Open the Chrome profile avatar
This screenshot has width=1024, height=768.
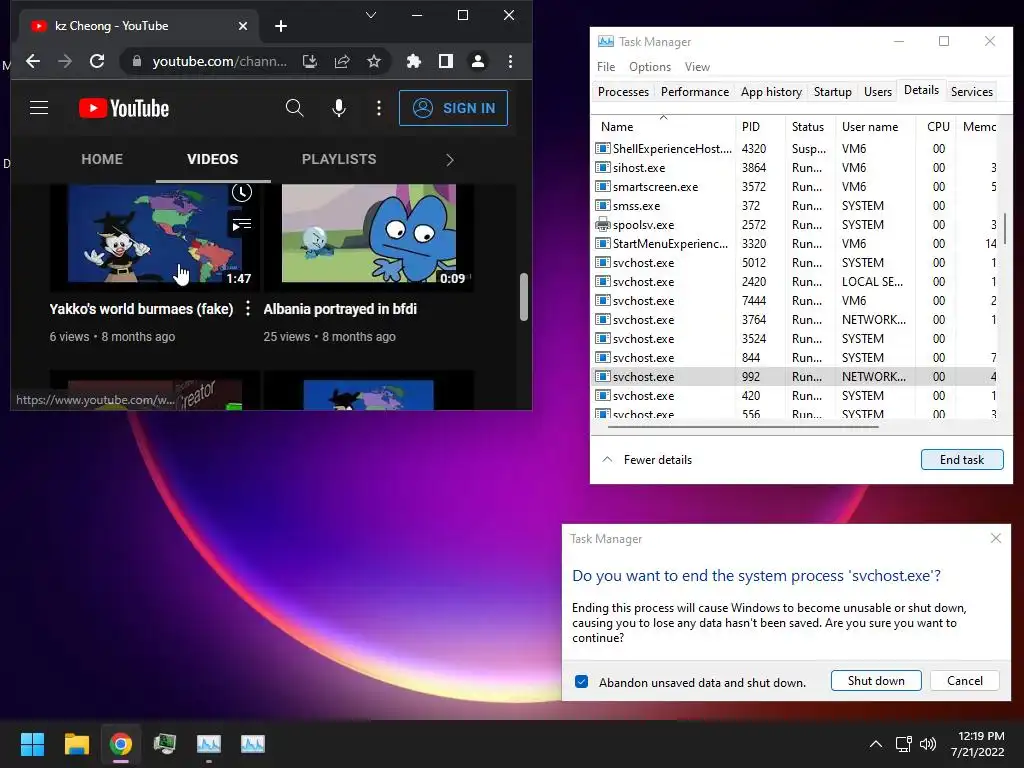tap(477, 61)
